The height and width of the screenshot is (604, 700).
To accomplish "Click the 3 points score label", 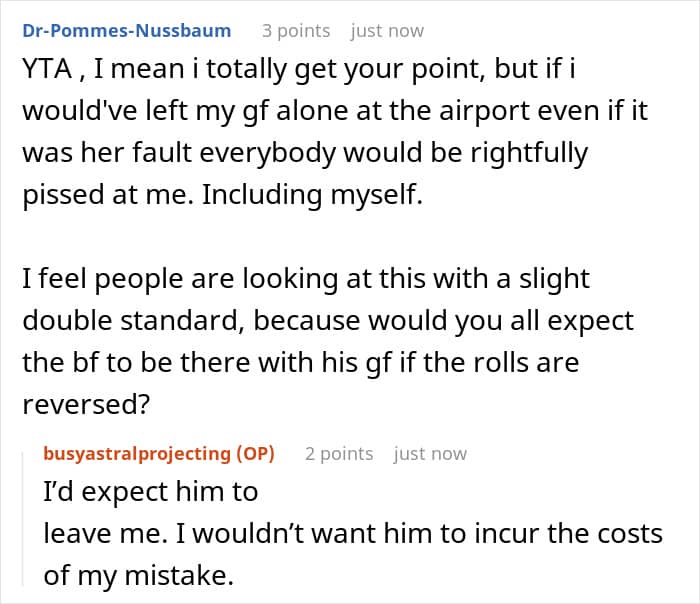I will tap(296, 31).
